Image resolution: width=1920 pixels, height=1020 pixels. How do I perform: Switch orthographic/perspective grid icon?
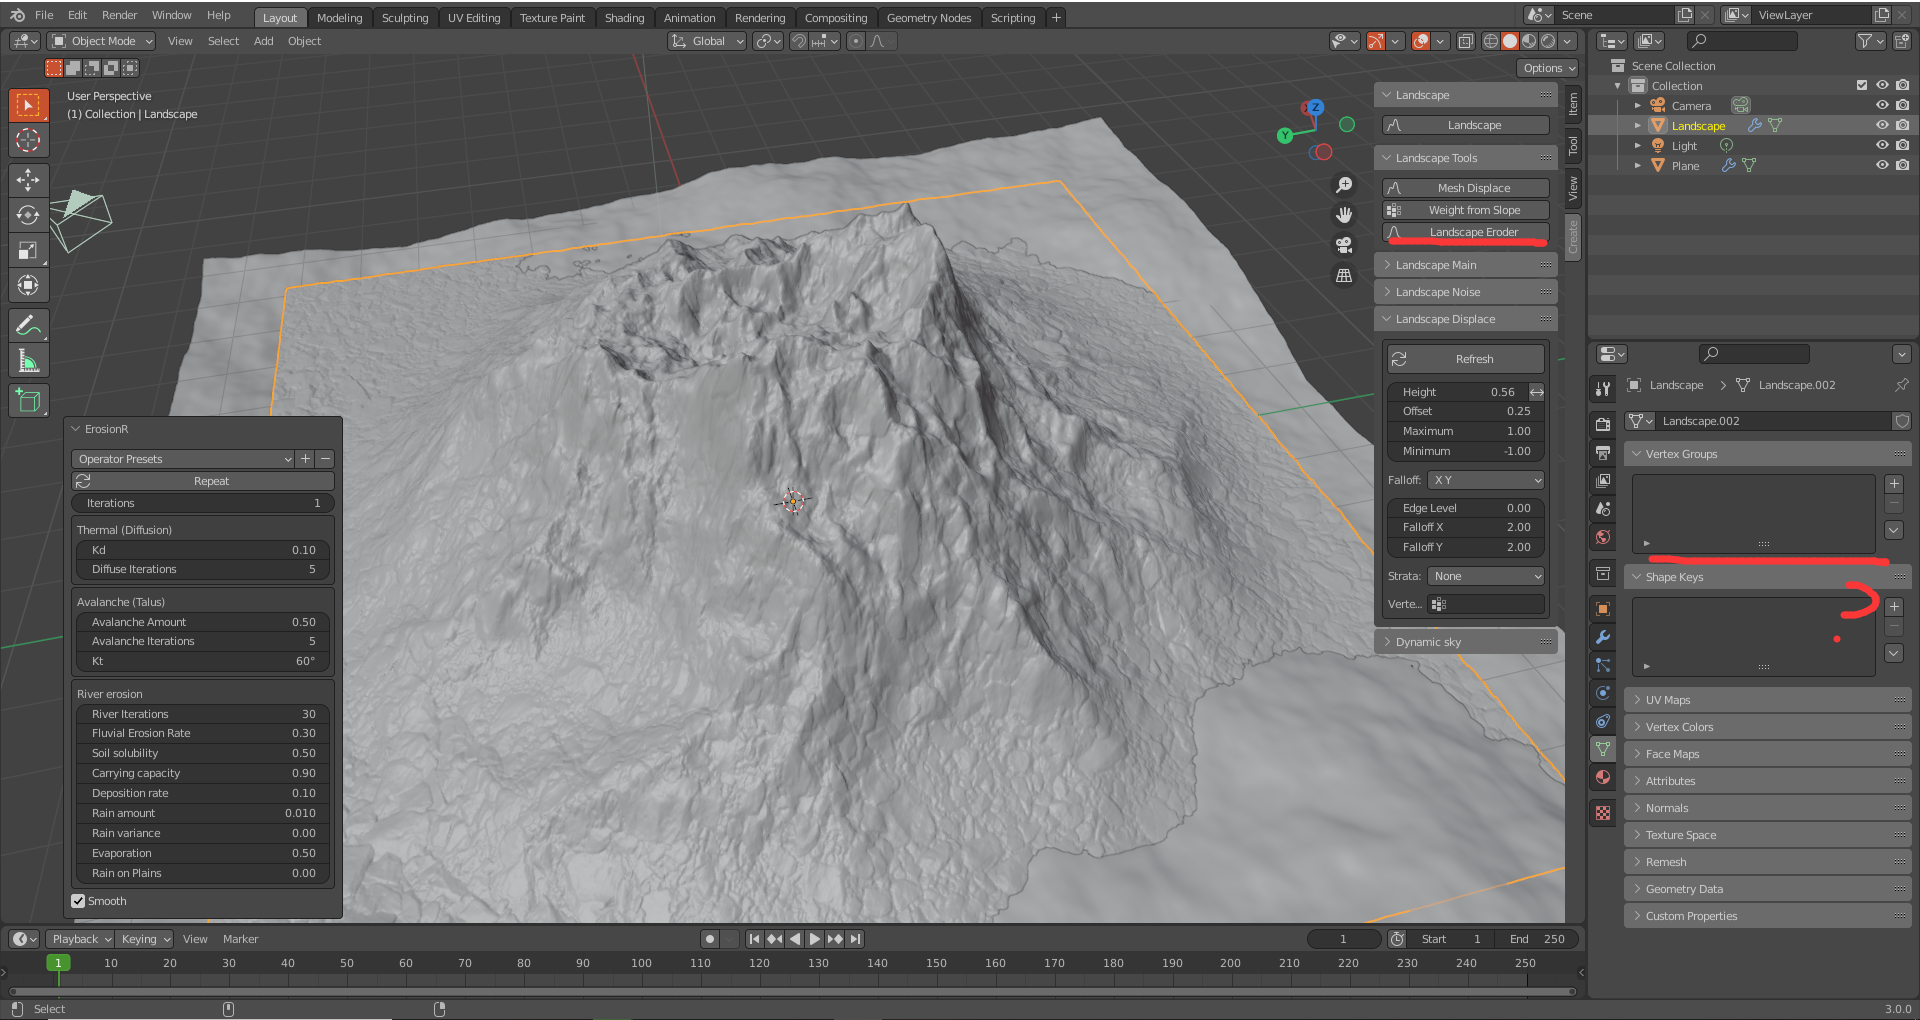(1344, 275)
